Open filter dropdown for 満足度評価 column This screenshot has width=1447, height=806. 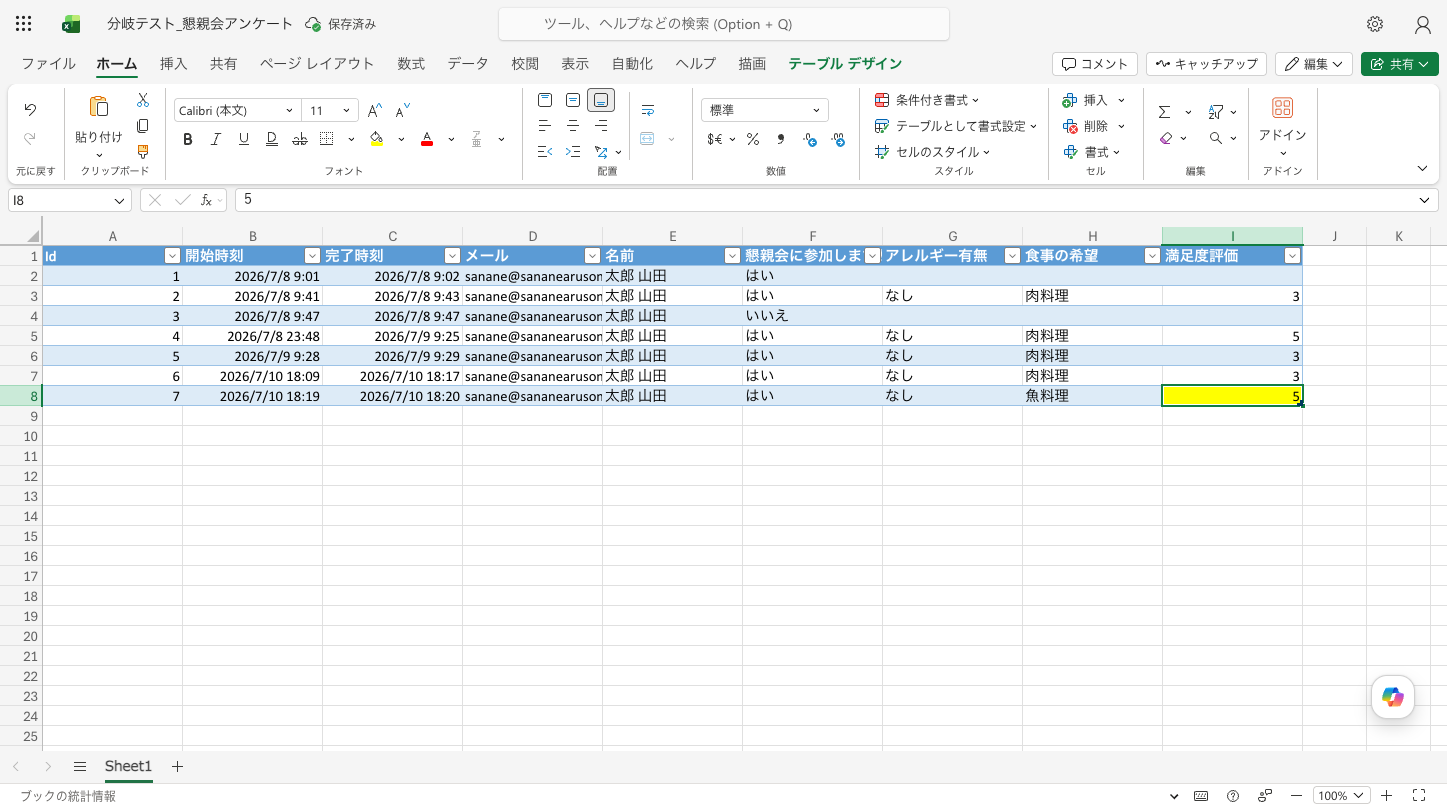coord(1292,256)
